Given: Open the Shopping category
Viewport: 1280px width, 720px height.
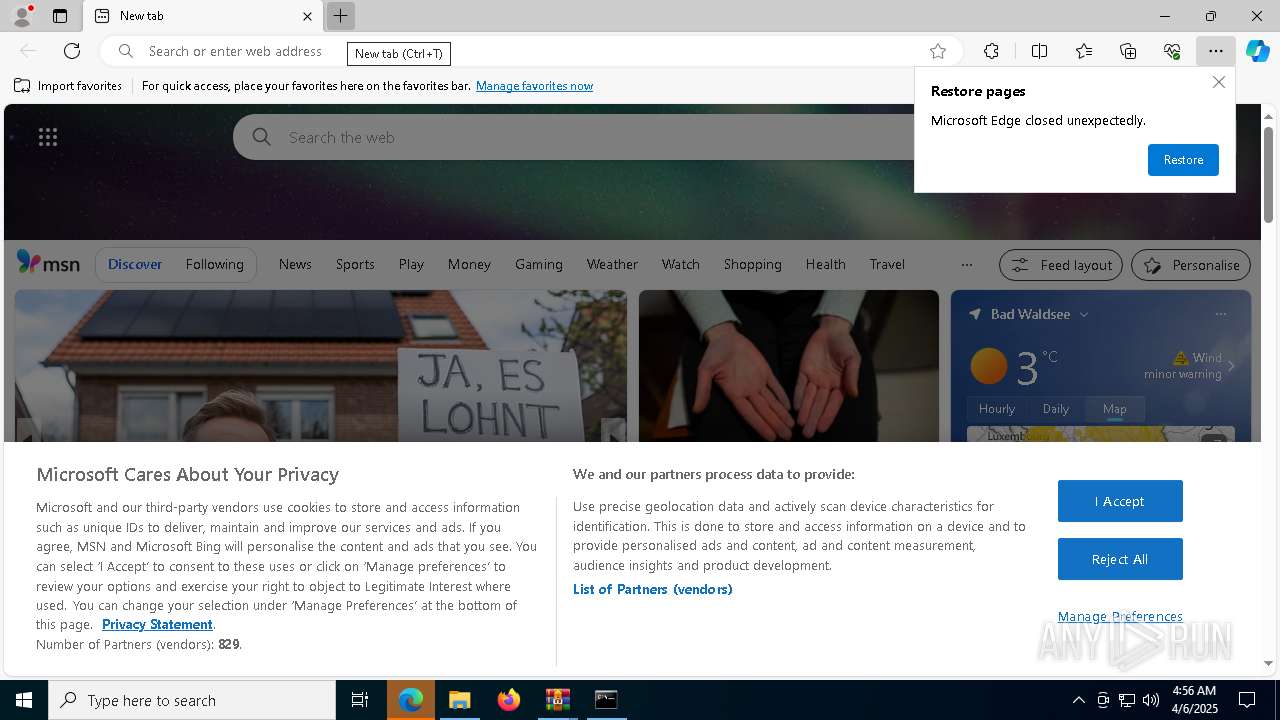Looking at the screenshot, I should 753,264.
